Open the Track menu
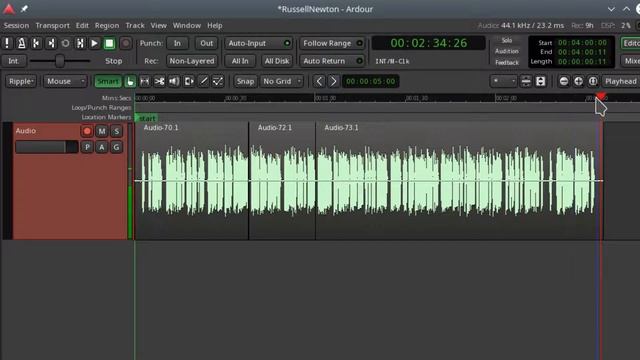Screen dimensions: 640x360 coord(135,25)
